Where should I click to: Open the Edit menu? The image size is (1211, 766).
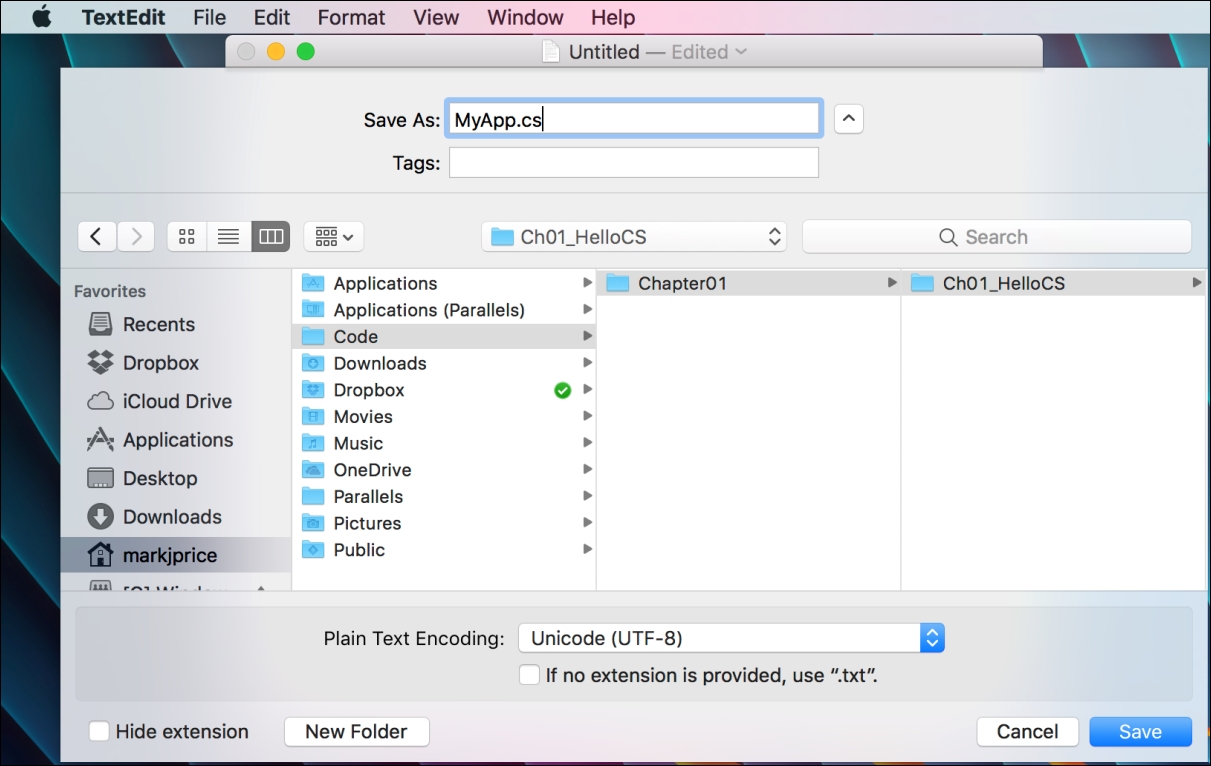pos(272,17)
